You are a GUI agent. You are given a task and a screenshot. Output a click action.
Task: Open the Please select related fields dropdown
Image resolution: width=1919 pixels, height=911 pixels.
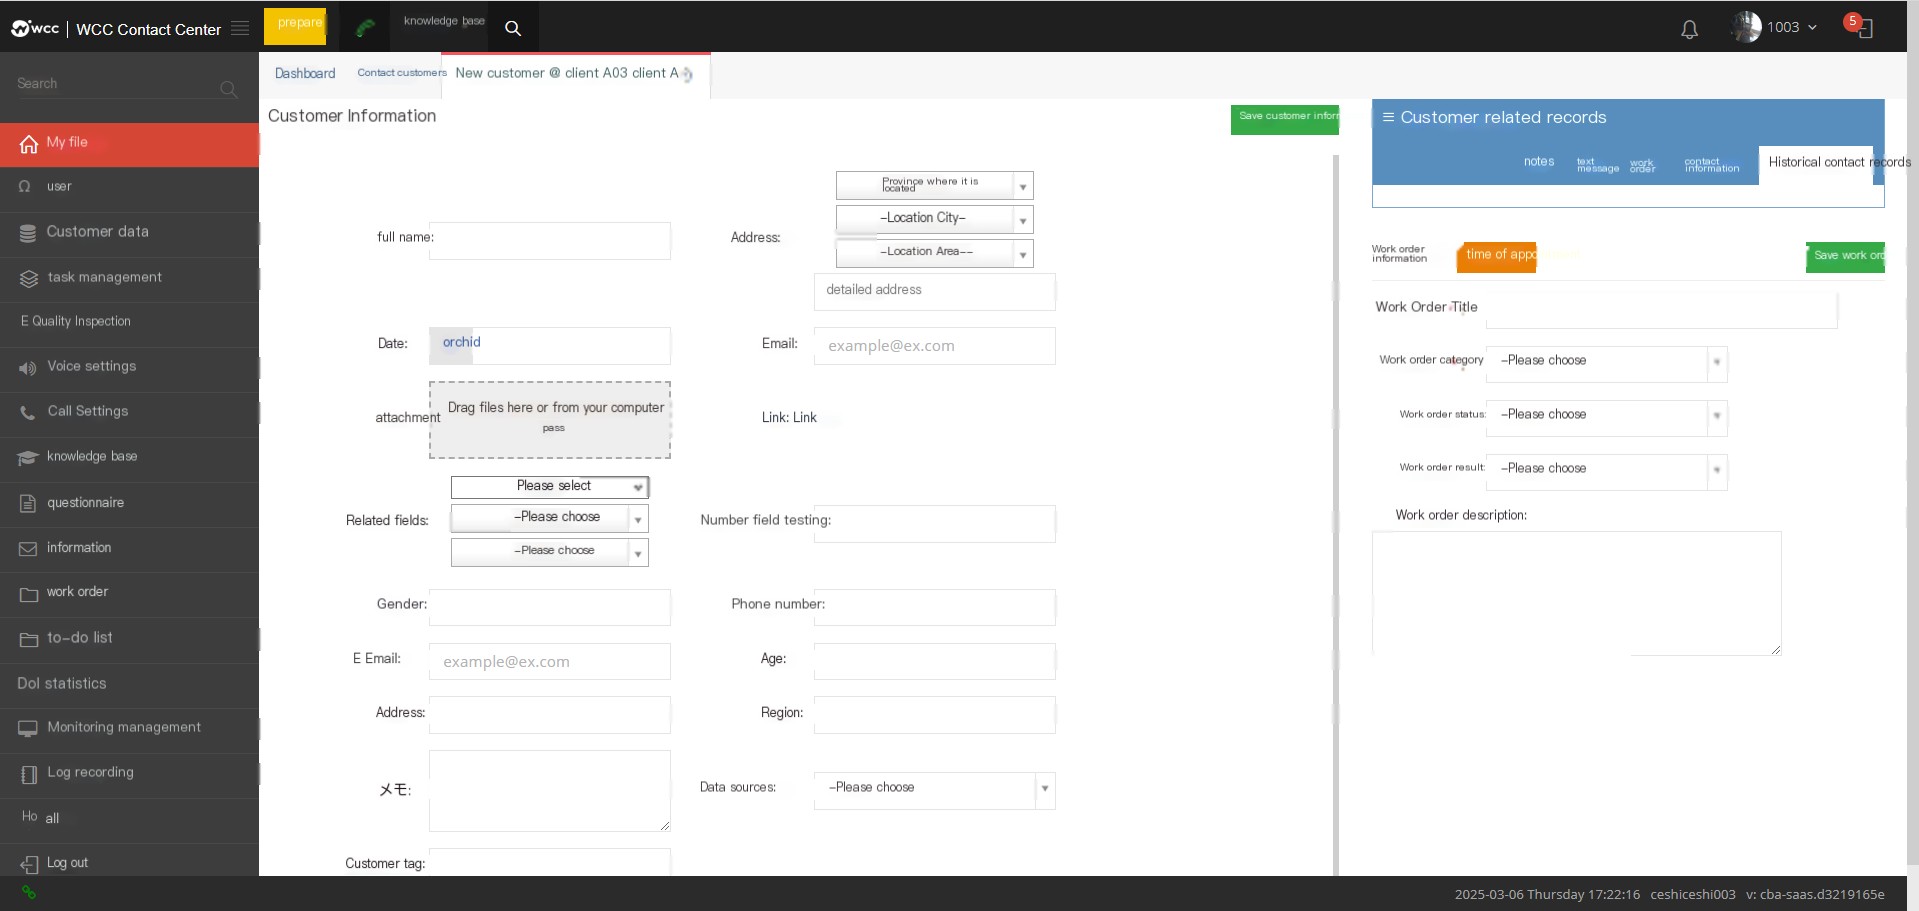(549, 487)
